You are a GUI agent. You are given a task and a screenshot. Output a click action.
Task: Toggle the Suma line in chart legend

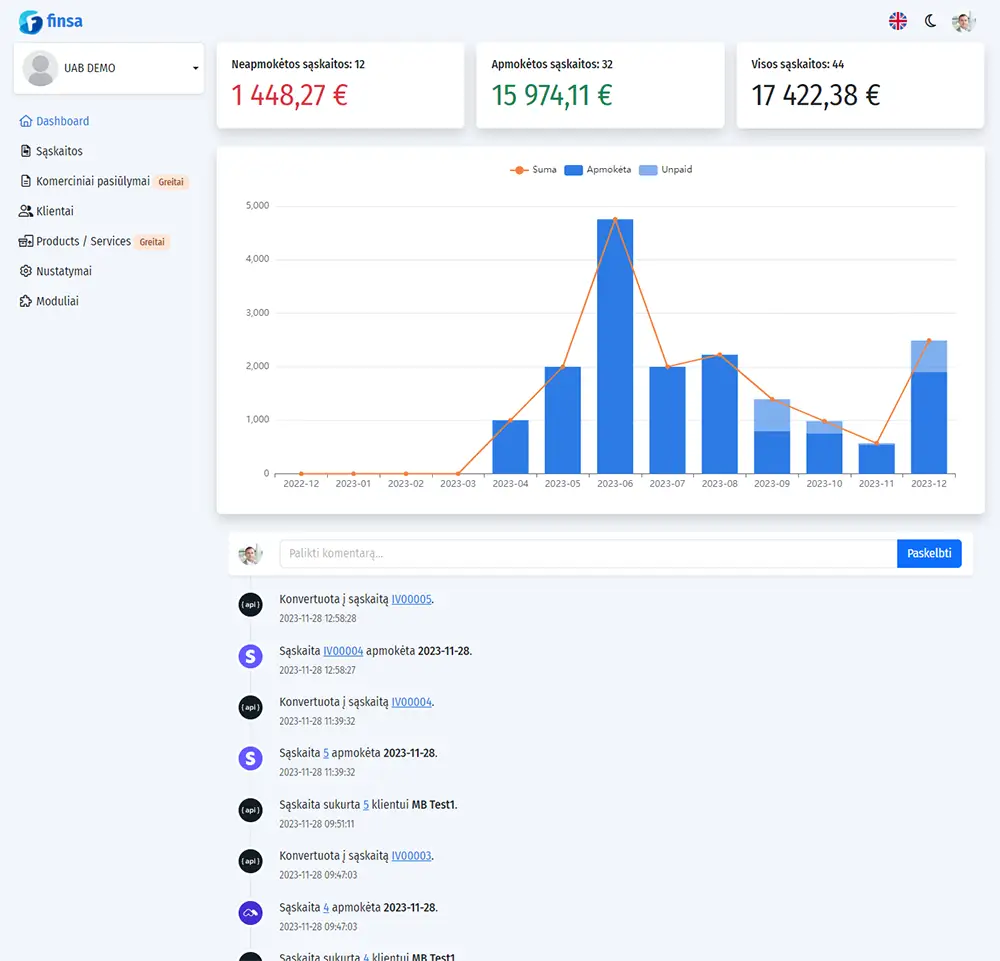(x=533, y=170)
